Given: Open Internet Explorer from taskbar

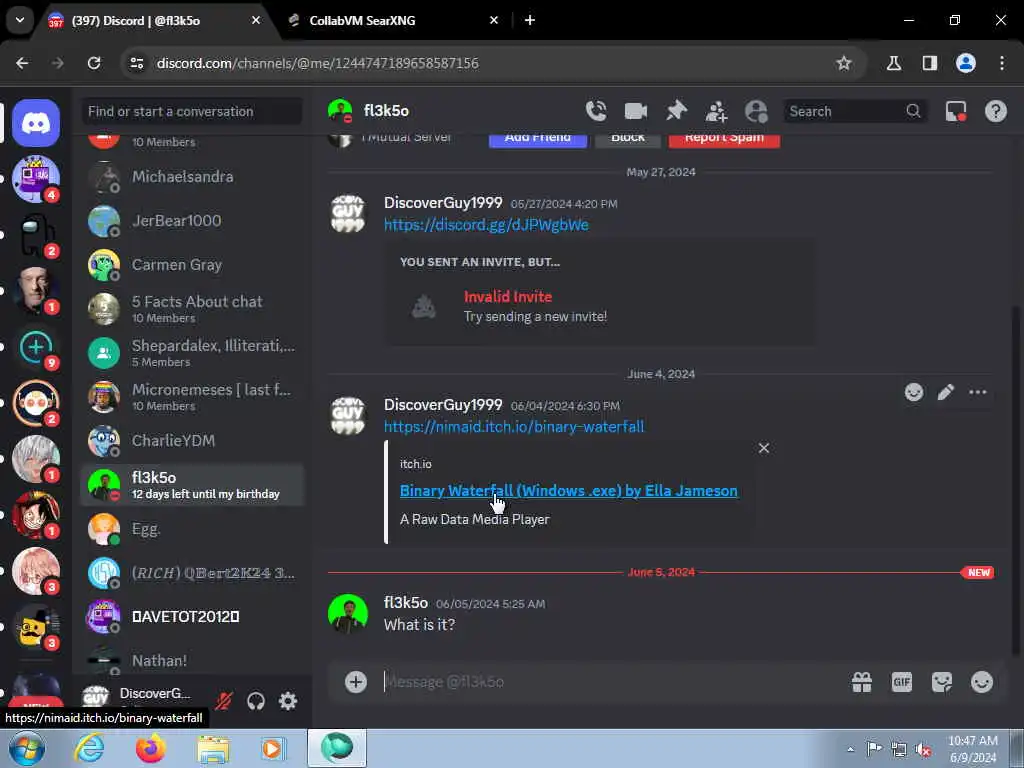Looking at the screenshot, I should coord(89,748).
